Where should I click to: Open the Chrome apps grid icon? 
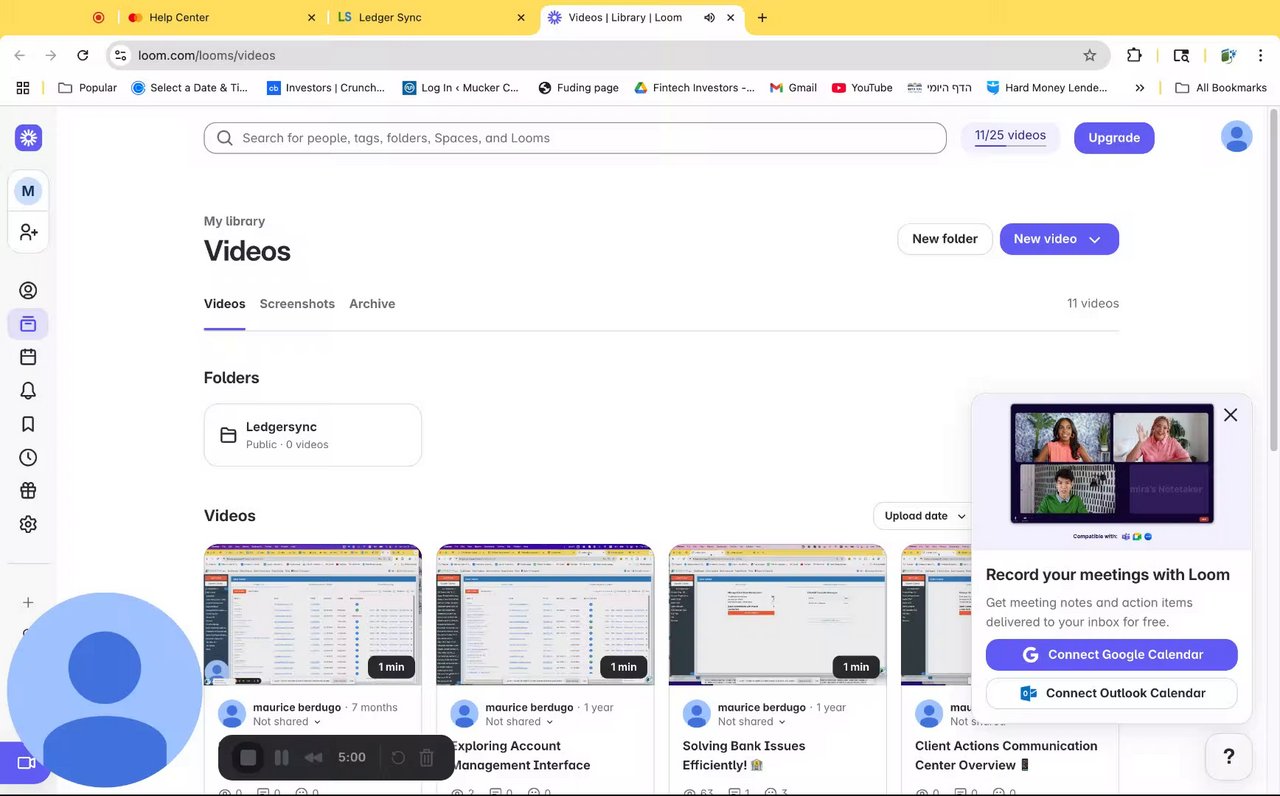[23, 88]
